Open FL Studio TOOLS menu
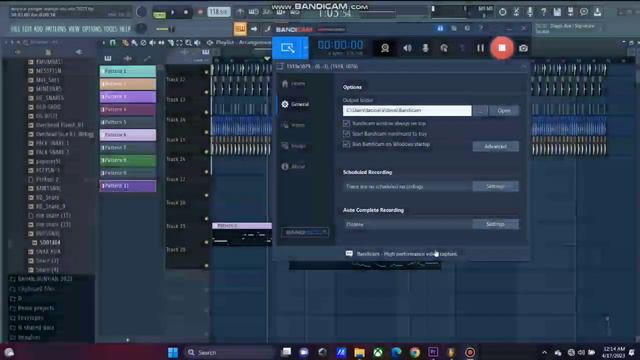Screen dimensions: 640x360 click(110, 29)
